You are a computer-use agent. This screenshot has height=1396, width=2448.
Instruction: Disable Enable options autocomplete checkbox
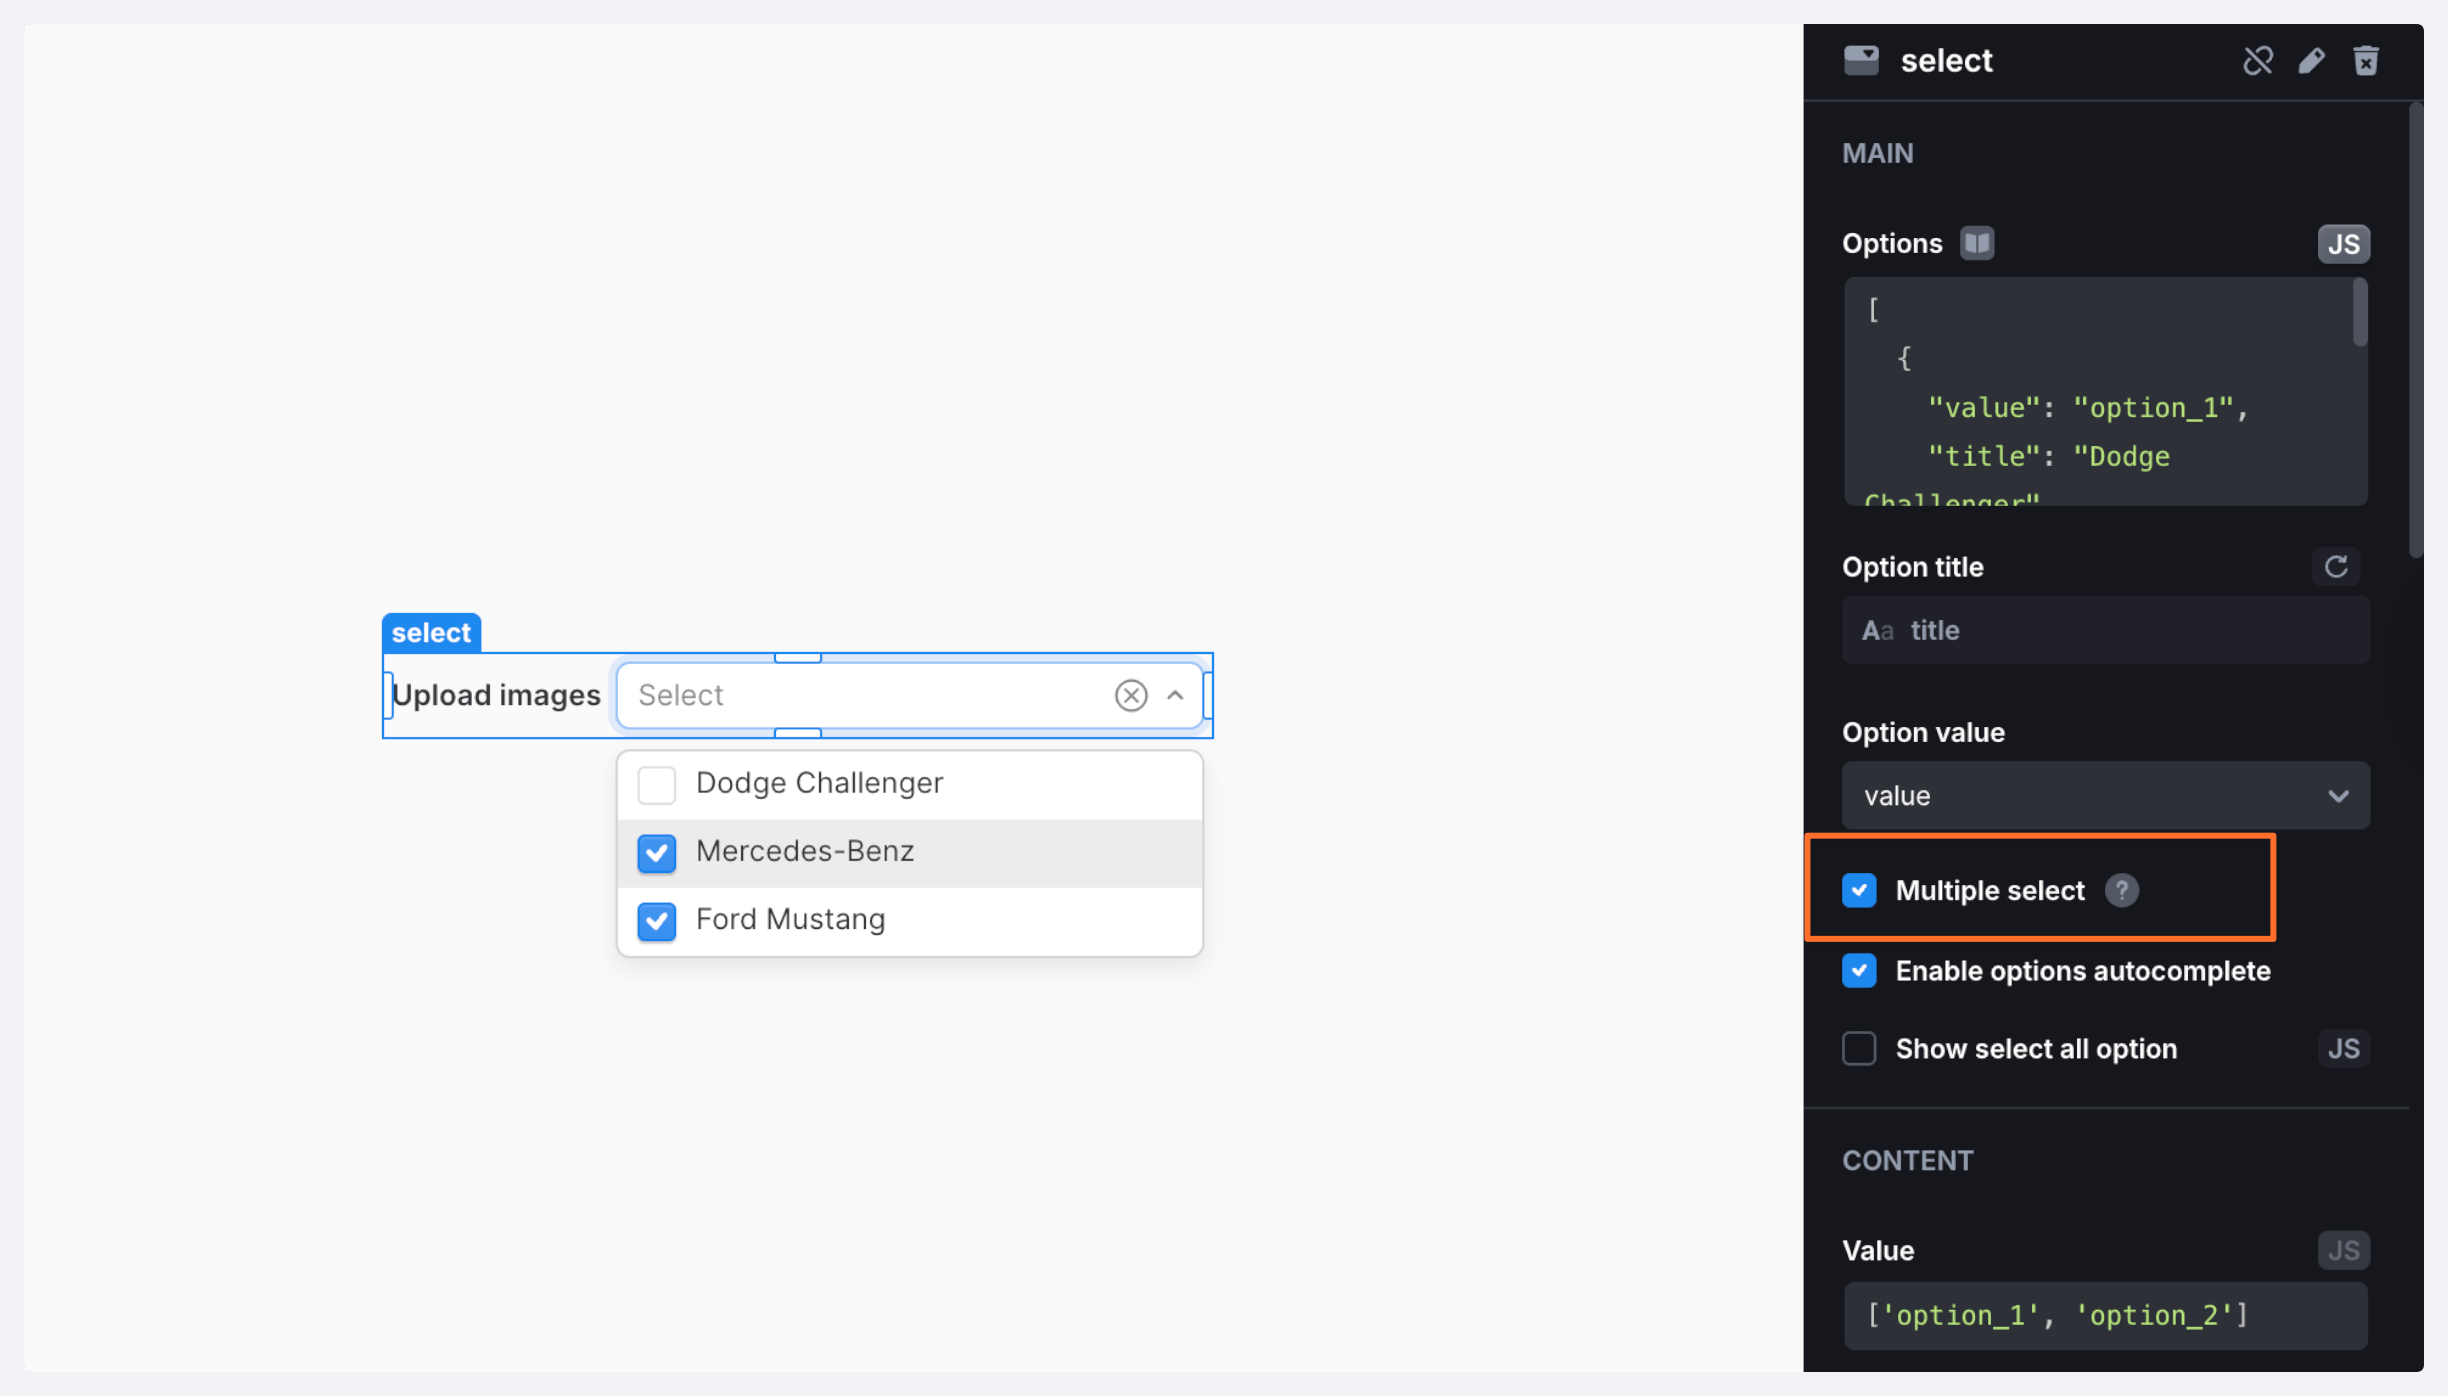pyautogui.click(x=1859, y=971)
